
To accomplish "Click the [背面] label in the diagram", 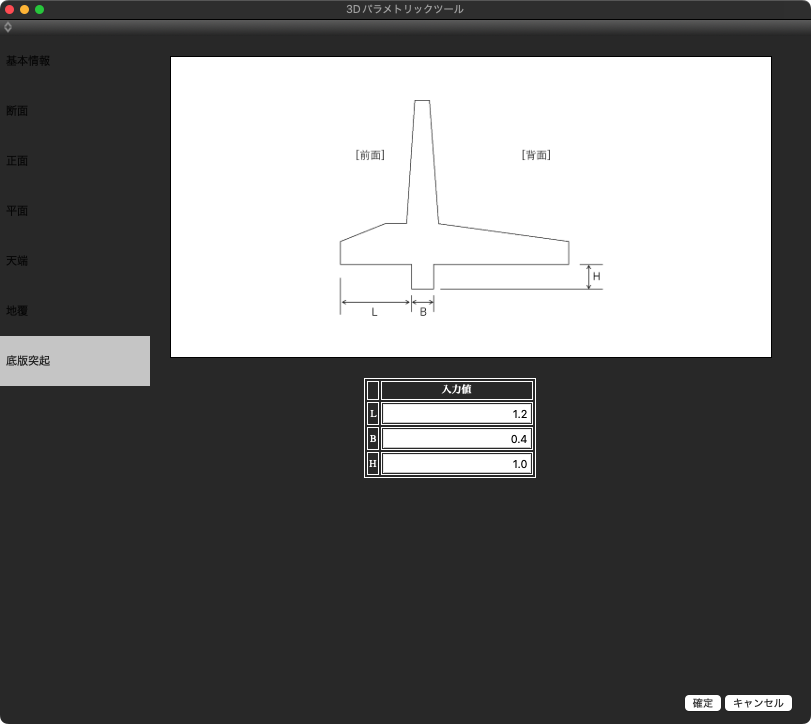I will 536,155.
